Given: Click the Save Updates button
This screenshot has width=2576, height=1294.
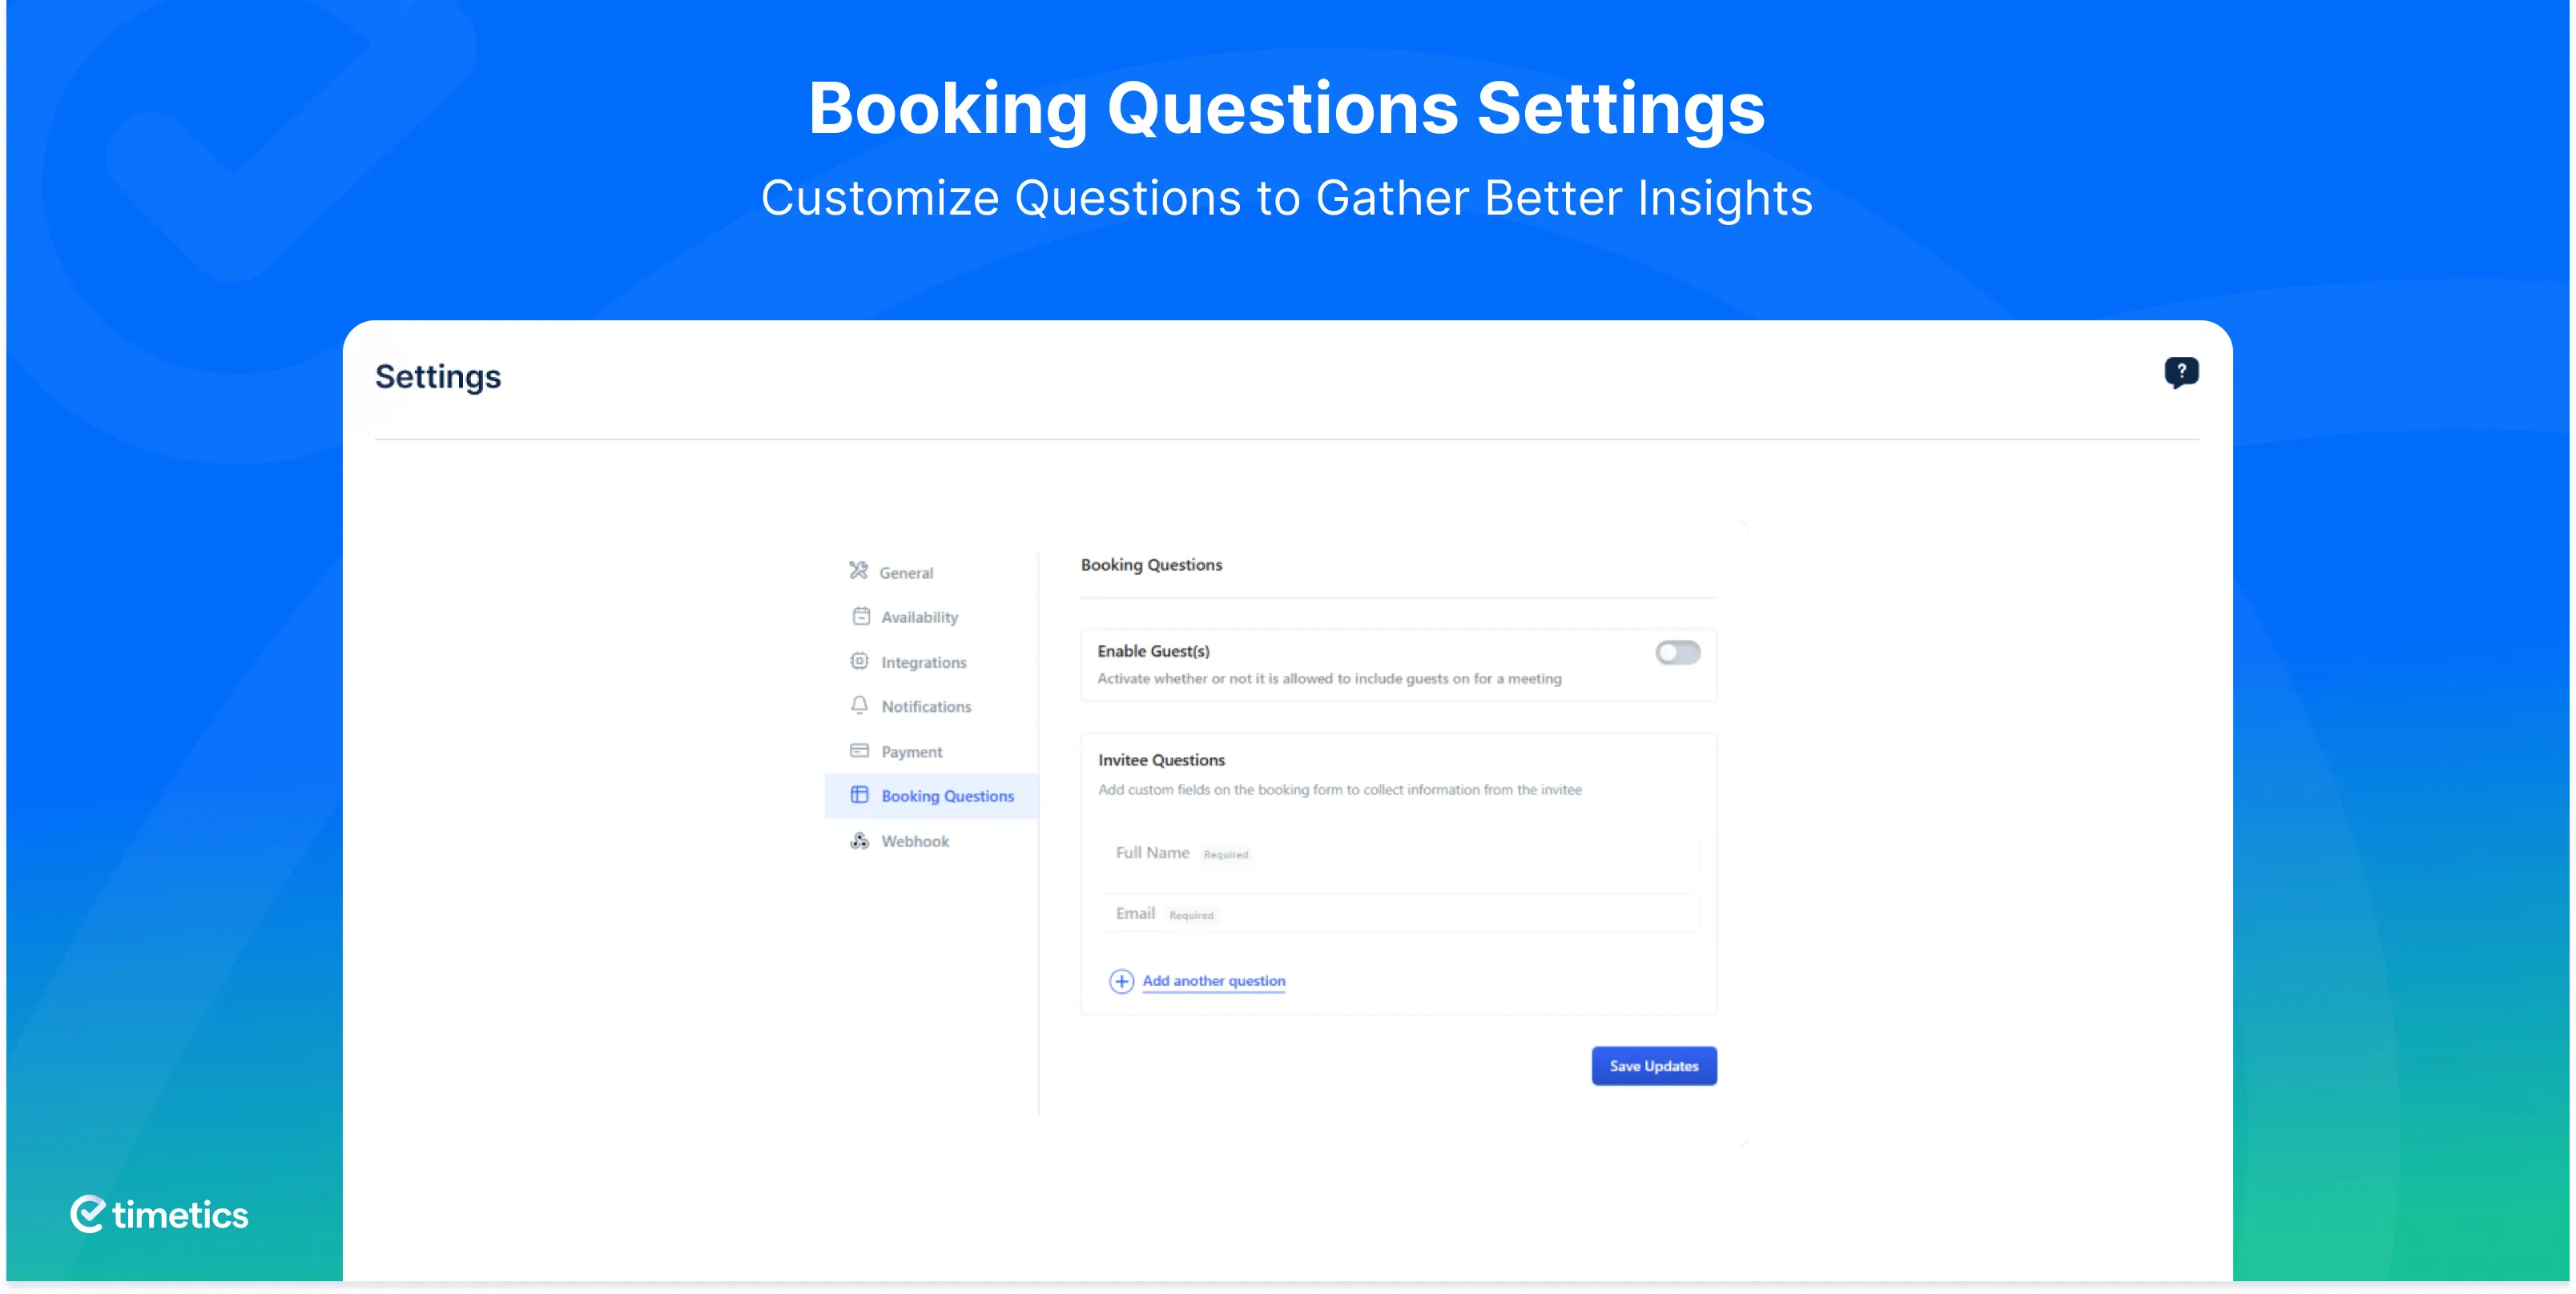Looking at the screenshot, I should click(x=1654, y=1066).
